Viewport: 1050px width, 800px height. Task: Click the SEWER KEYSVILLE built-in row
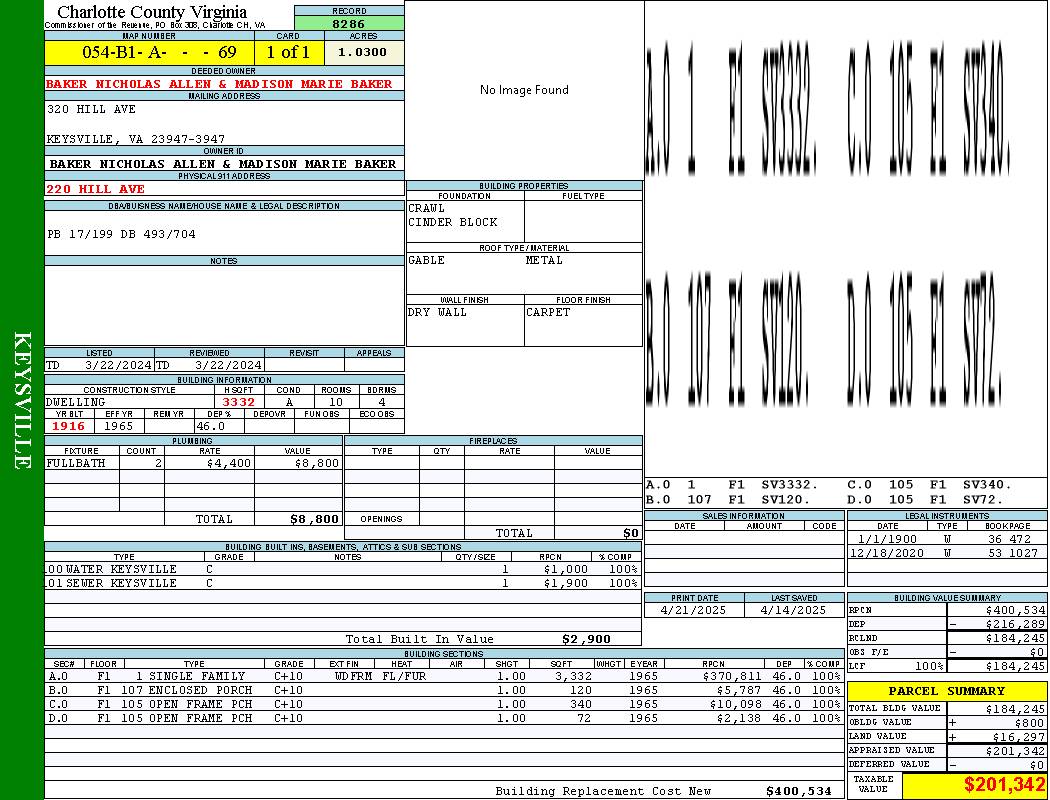pos(342,583)
